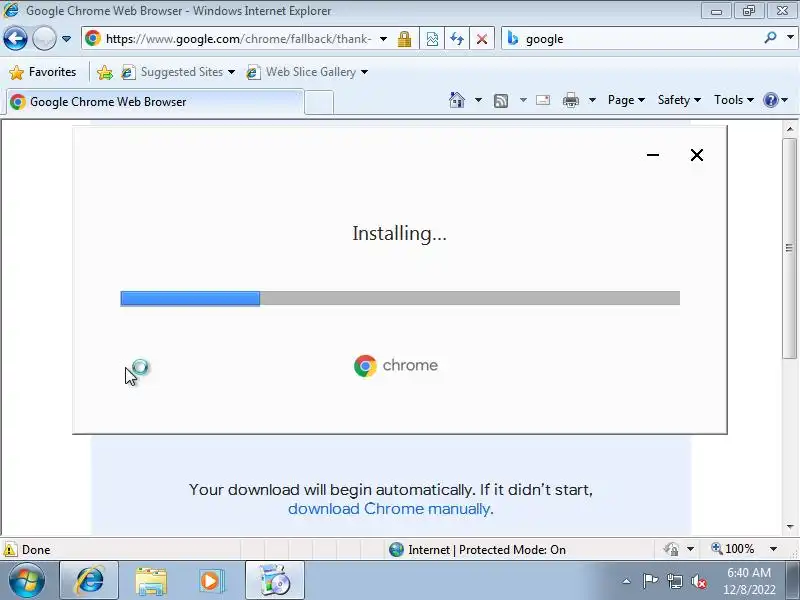The height and width of the screenshot is (600, 800).
Task: Click the taskbar clock 6:40 AM
Action: point(748,572)
